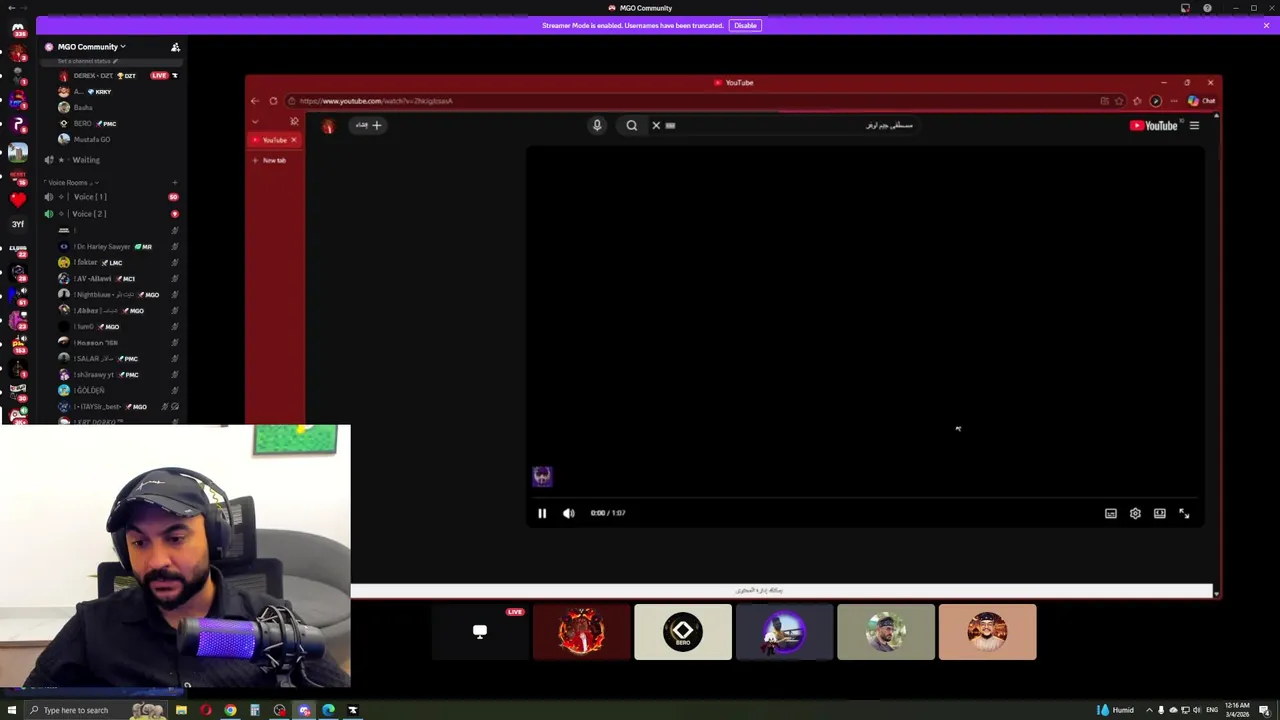The height and width of the screenshot is (720, 1280).
Task: Open the browser Copilot Chat button
Action: [x=1202, y=101]
